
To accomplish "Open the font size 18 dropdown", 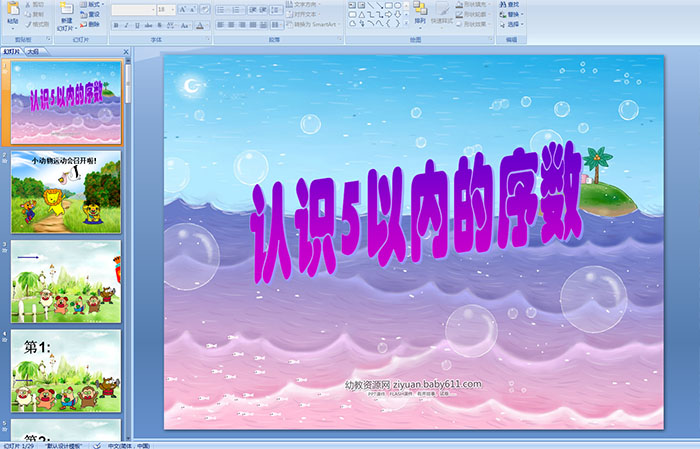I will 166,10.
